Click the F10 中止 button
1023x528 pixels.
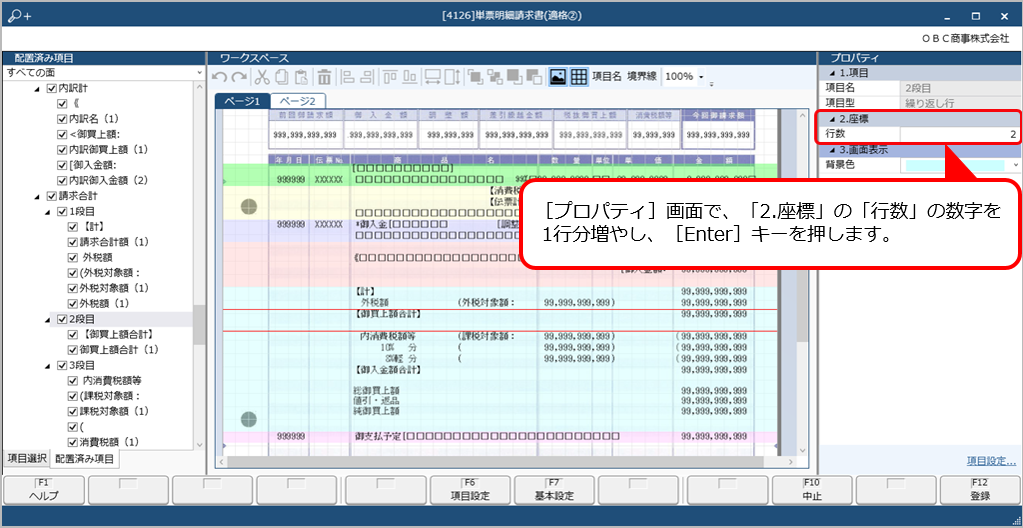tap(812, 489)
